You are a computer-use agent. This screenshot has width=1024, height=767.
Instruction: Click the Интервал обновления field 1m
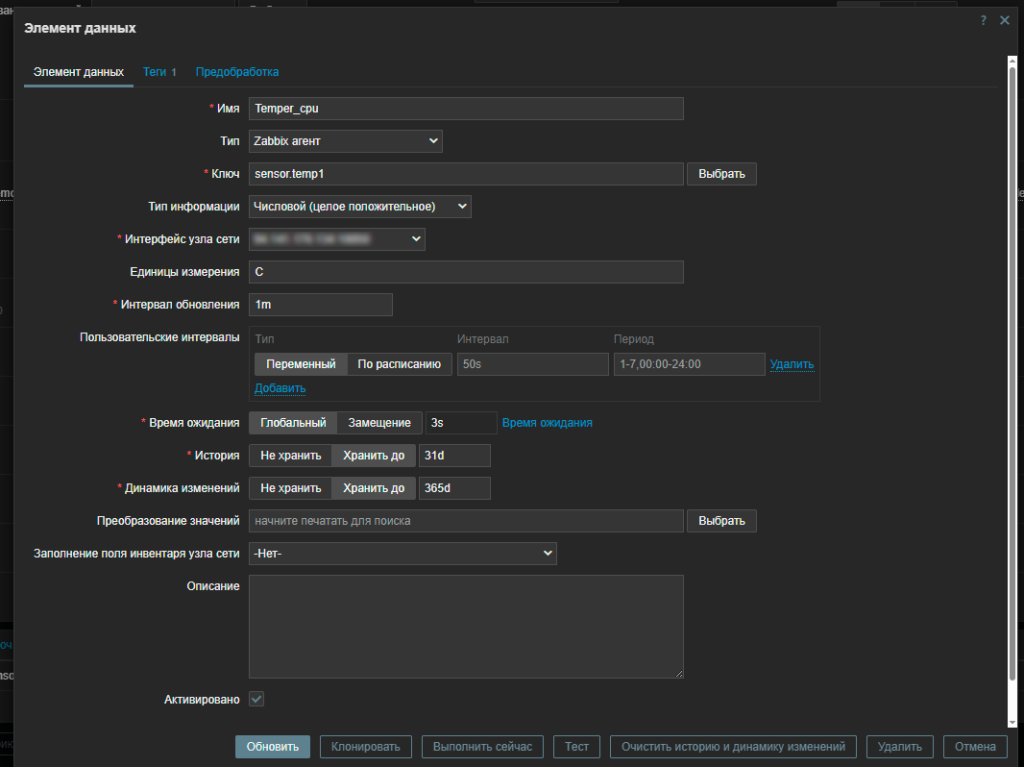pos(321,304)
